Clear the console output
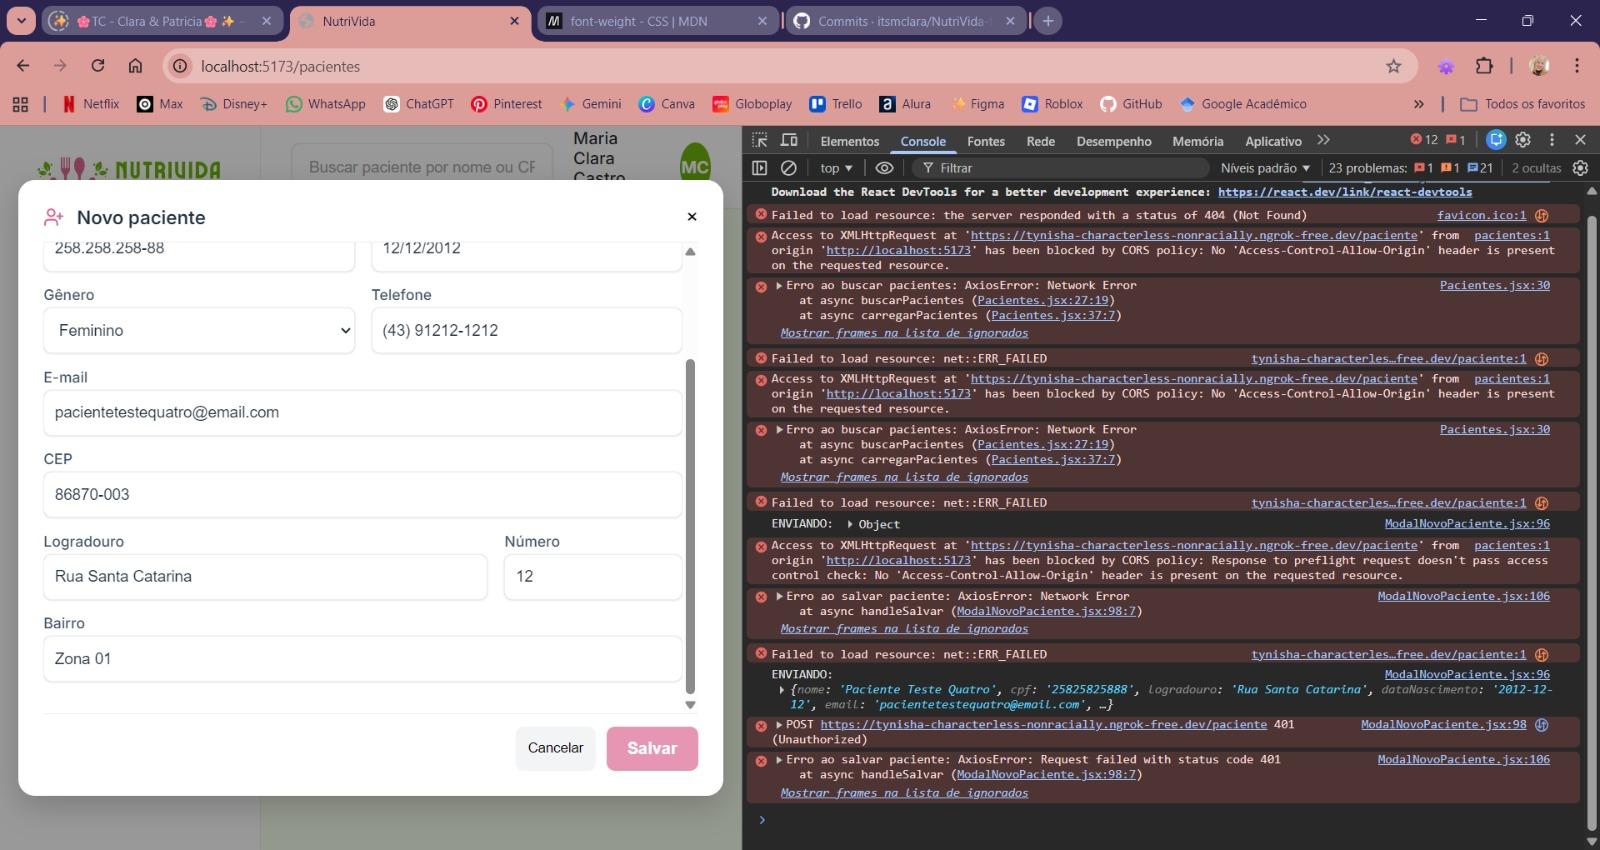This screenshot has width=1600, height=850. (789, 168)
